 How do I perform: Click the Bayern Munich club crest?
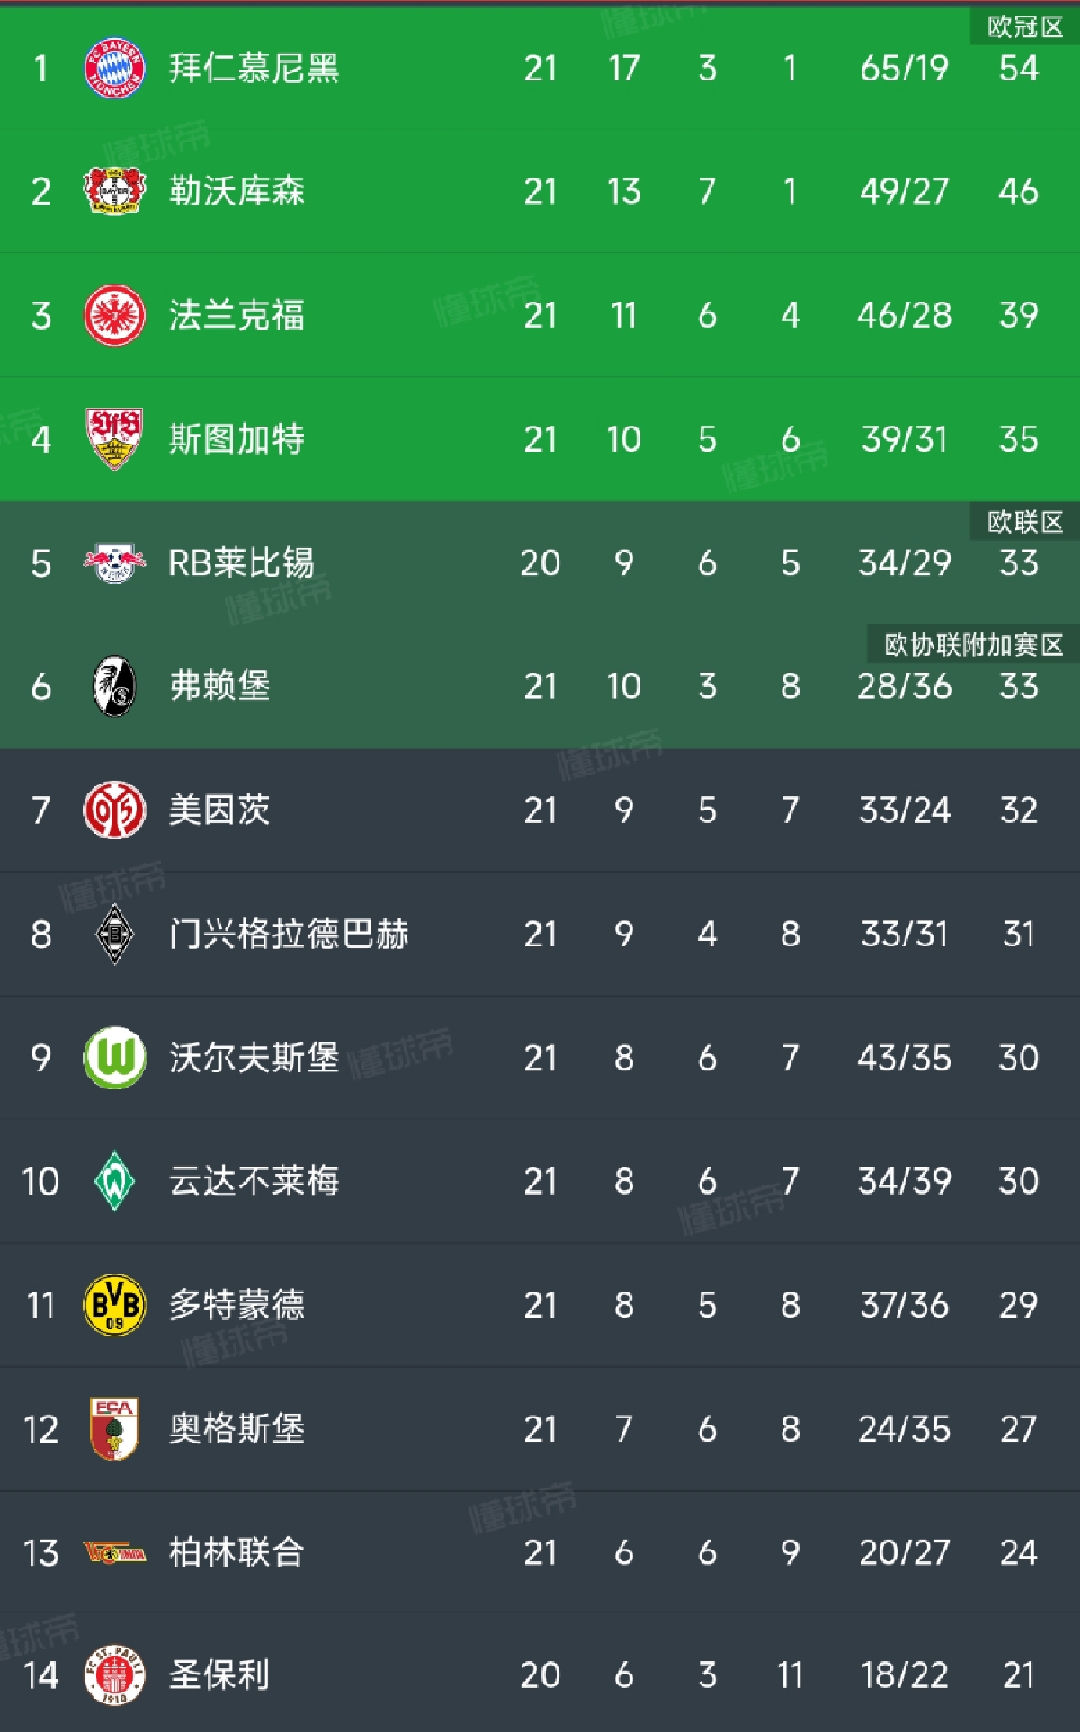pyautogui.click(x=115, y=68)
